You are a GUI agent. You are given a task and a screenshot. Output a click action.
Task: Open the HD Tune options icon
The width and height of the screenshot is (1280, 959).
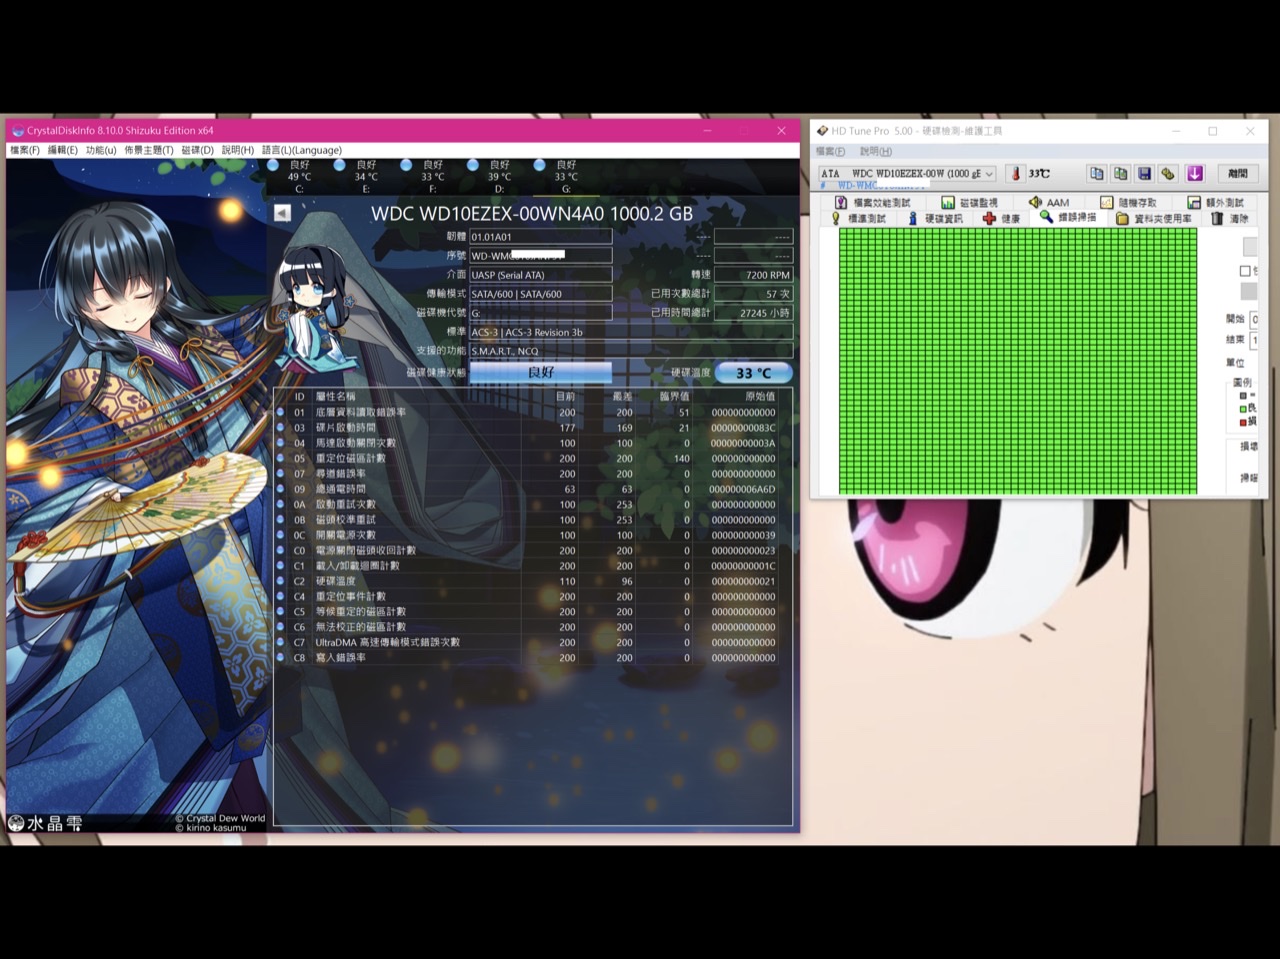pyautogui.click(x=1168, y=174)
